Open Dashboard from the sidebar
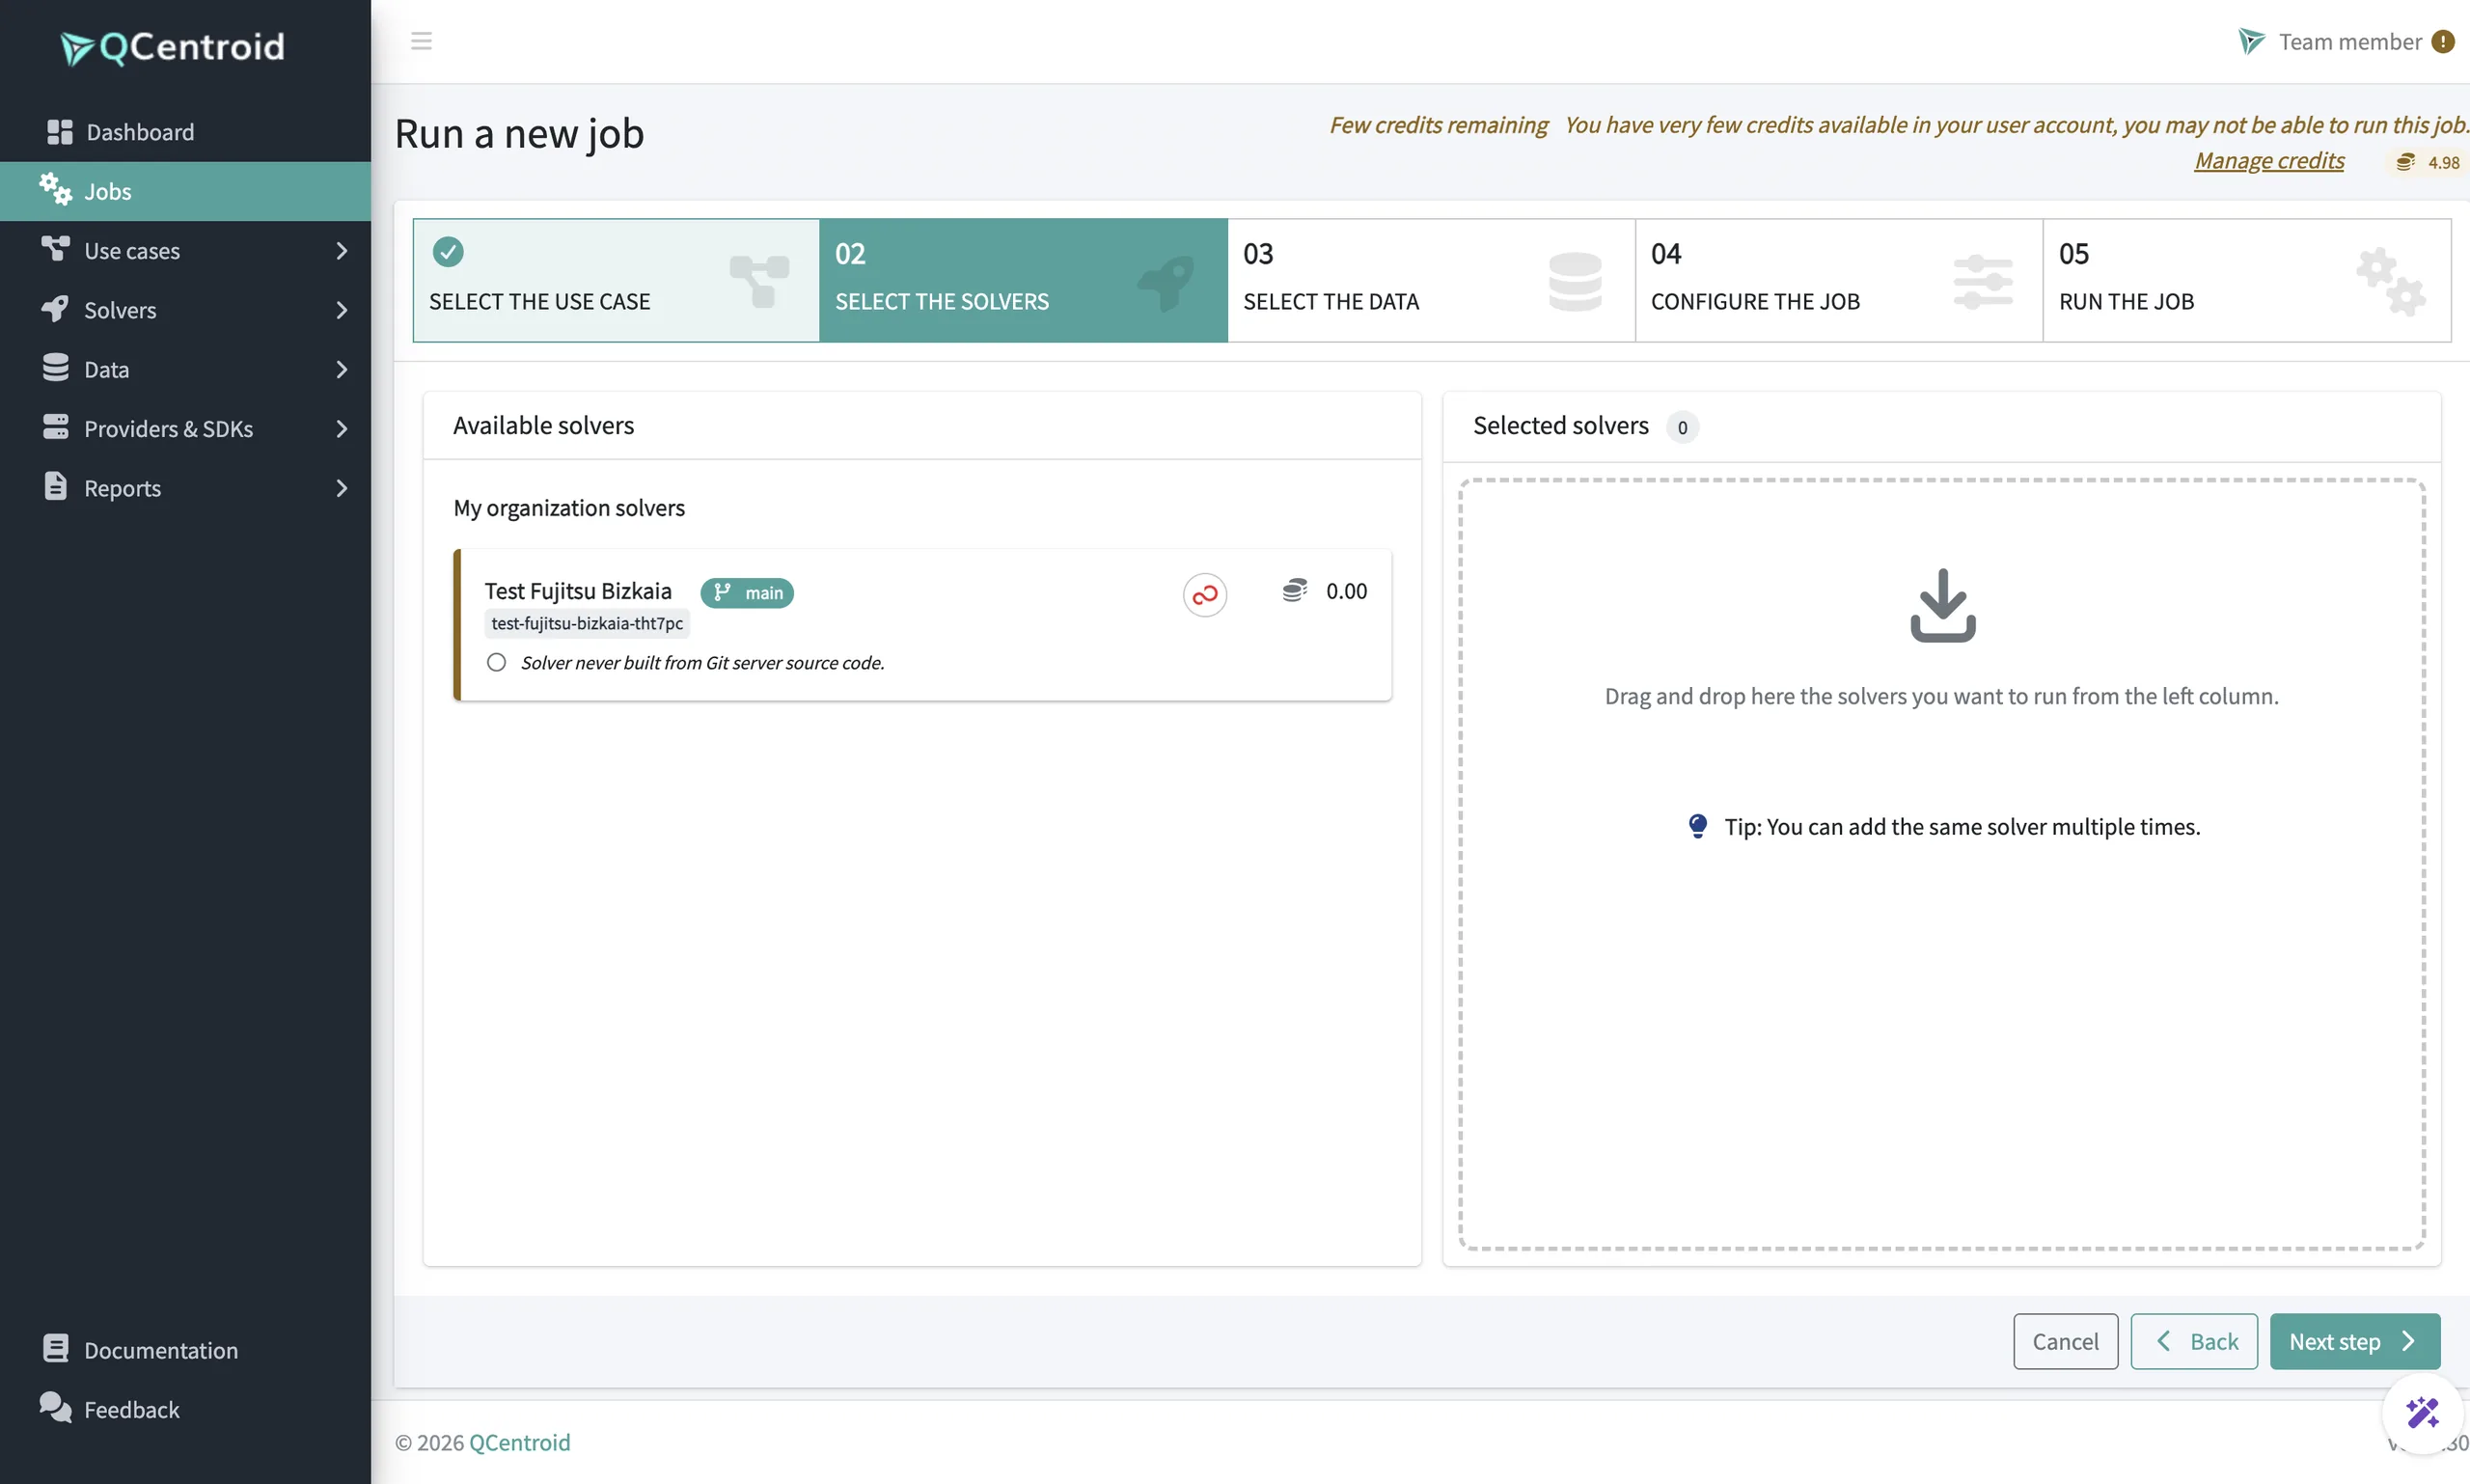This screenshot has height=1484, width=2470. (x=185, y=132)
